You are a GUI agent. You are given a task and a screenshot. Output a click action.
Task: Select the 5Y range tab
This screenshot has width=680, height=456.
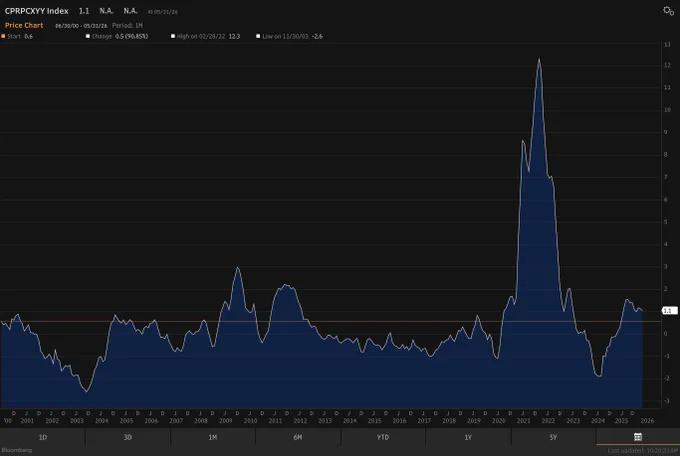tap(553, 437)
